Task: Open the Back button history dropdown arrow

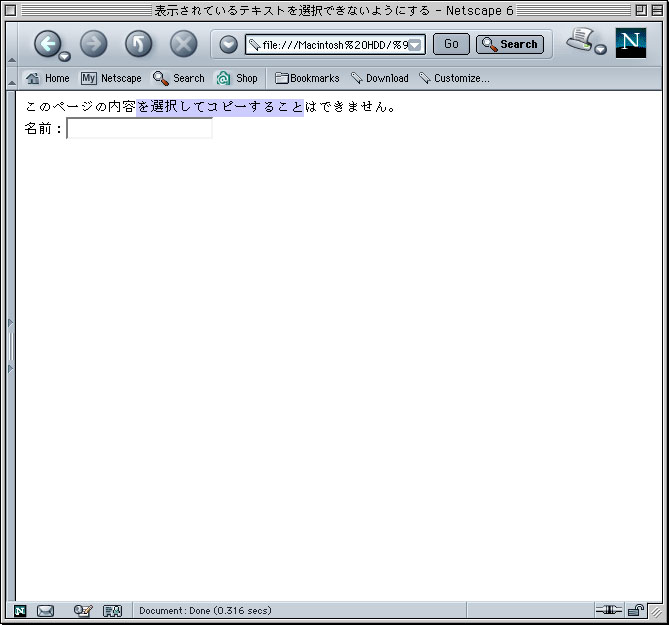Action: pyautogui.click(x=64, y=56)
